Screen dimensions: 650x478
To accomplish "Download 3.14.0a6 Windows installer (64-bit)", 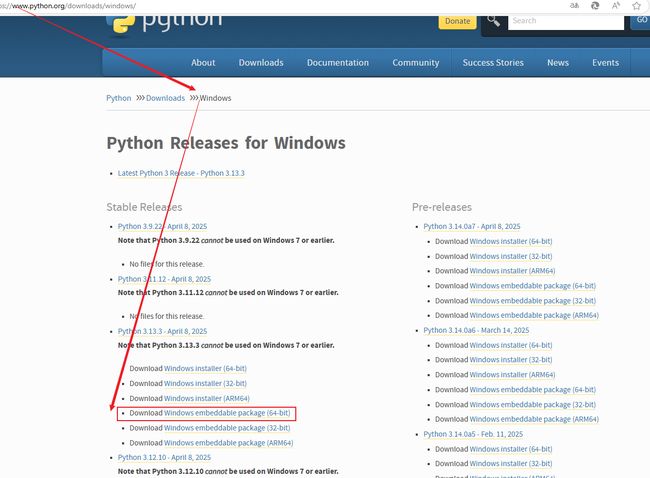I will click(x=511, y=345).
